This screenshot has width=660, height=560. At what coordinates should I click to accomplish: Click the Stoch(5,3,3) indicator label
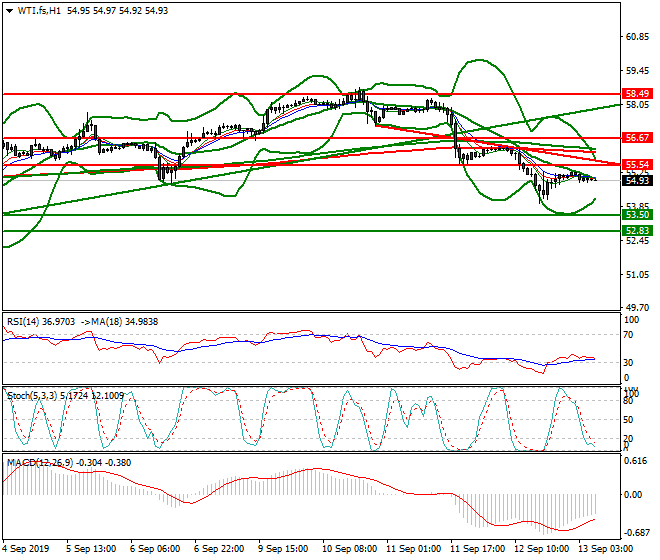(x=32, y=395)
